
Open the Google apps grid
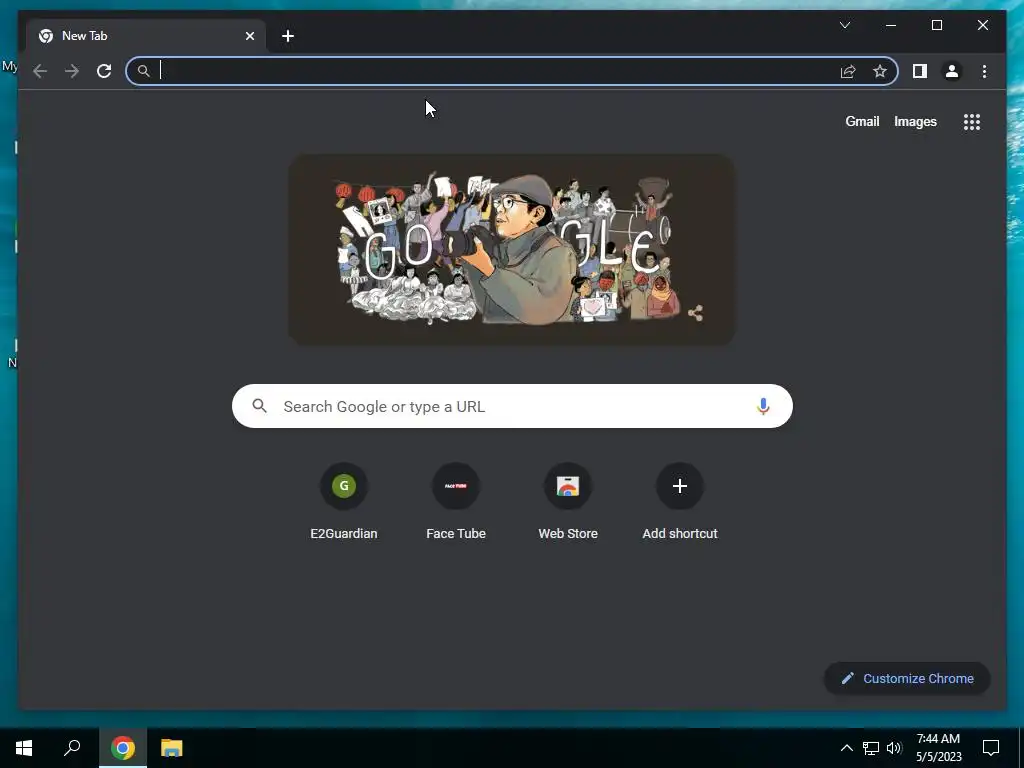click(x=972, y=122)
